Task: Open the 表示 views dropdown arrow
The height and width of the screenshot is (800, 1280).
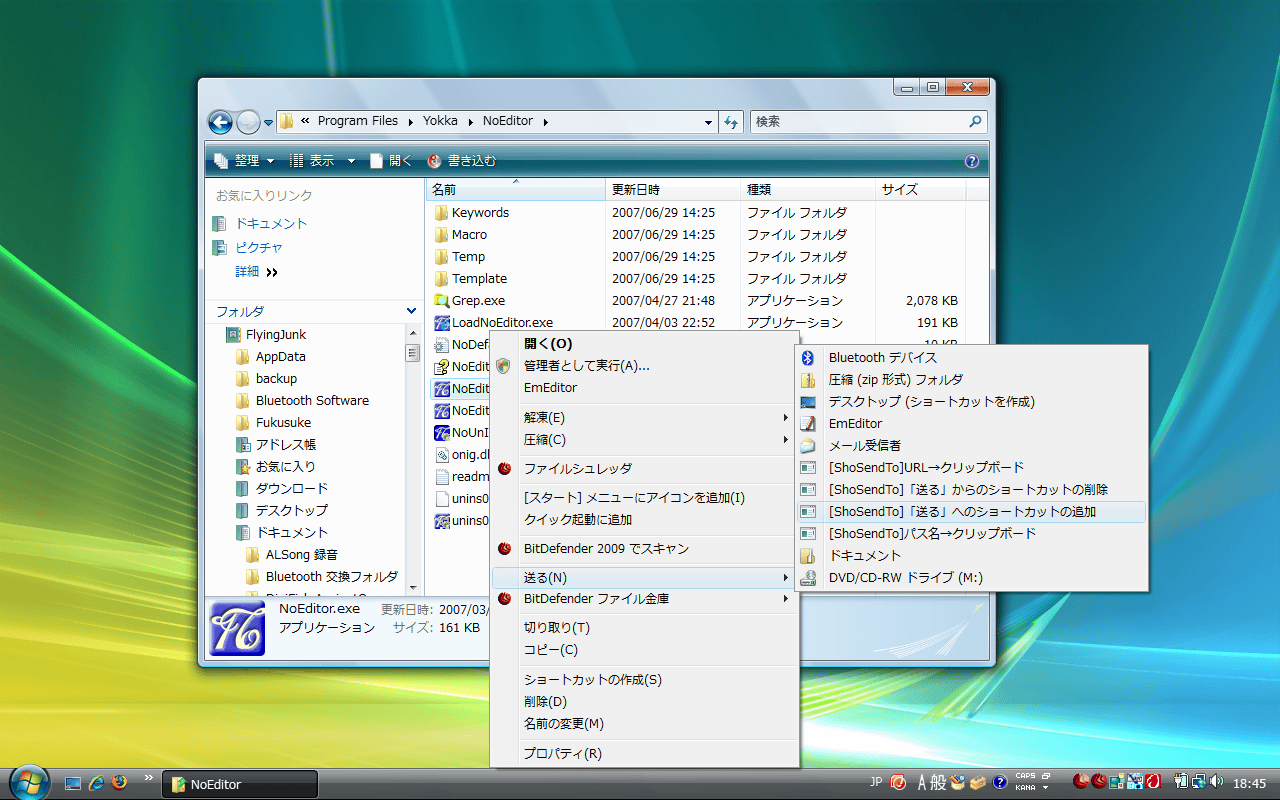Action: click(x=351, y=161)
